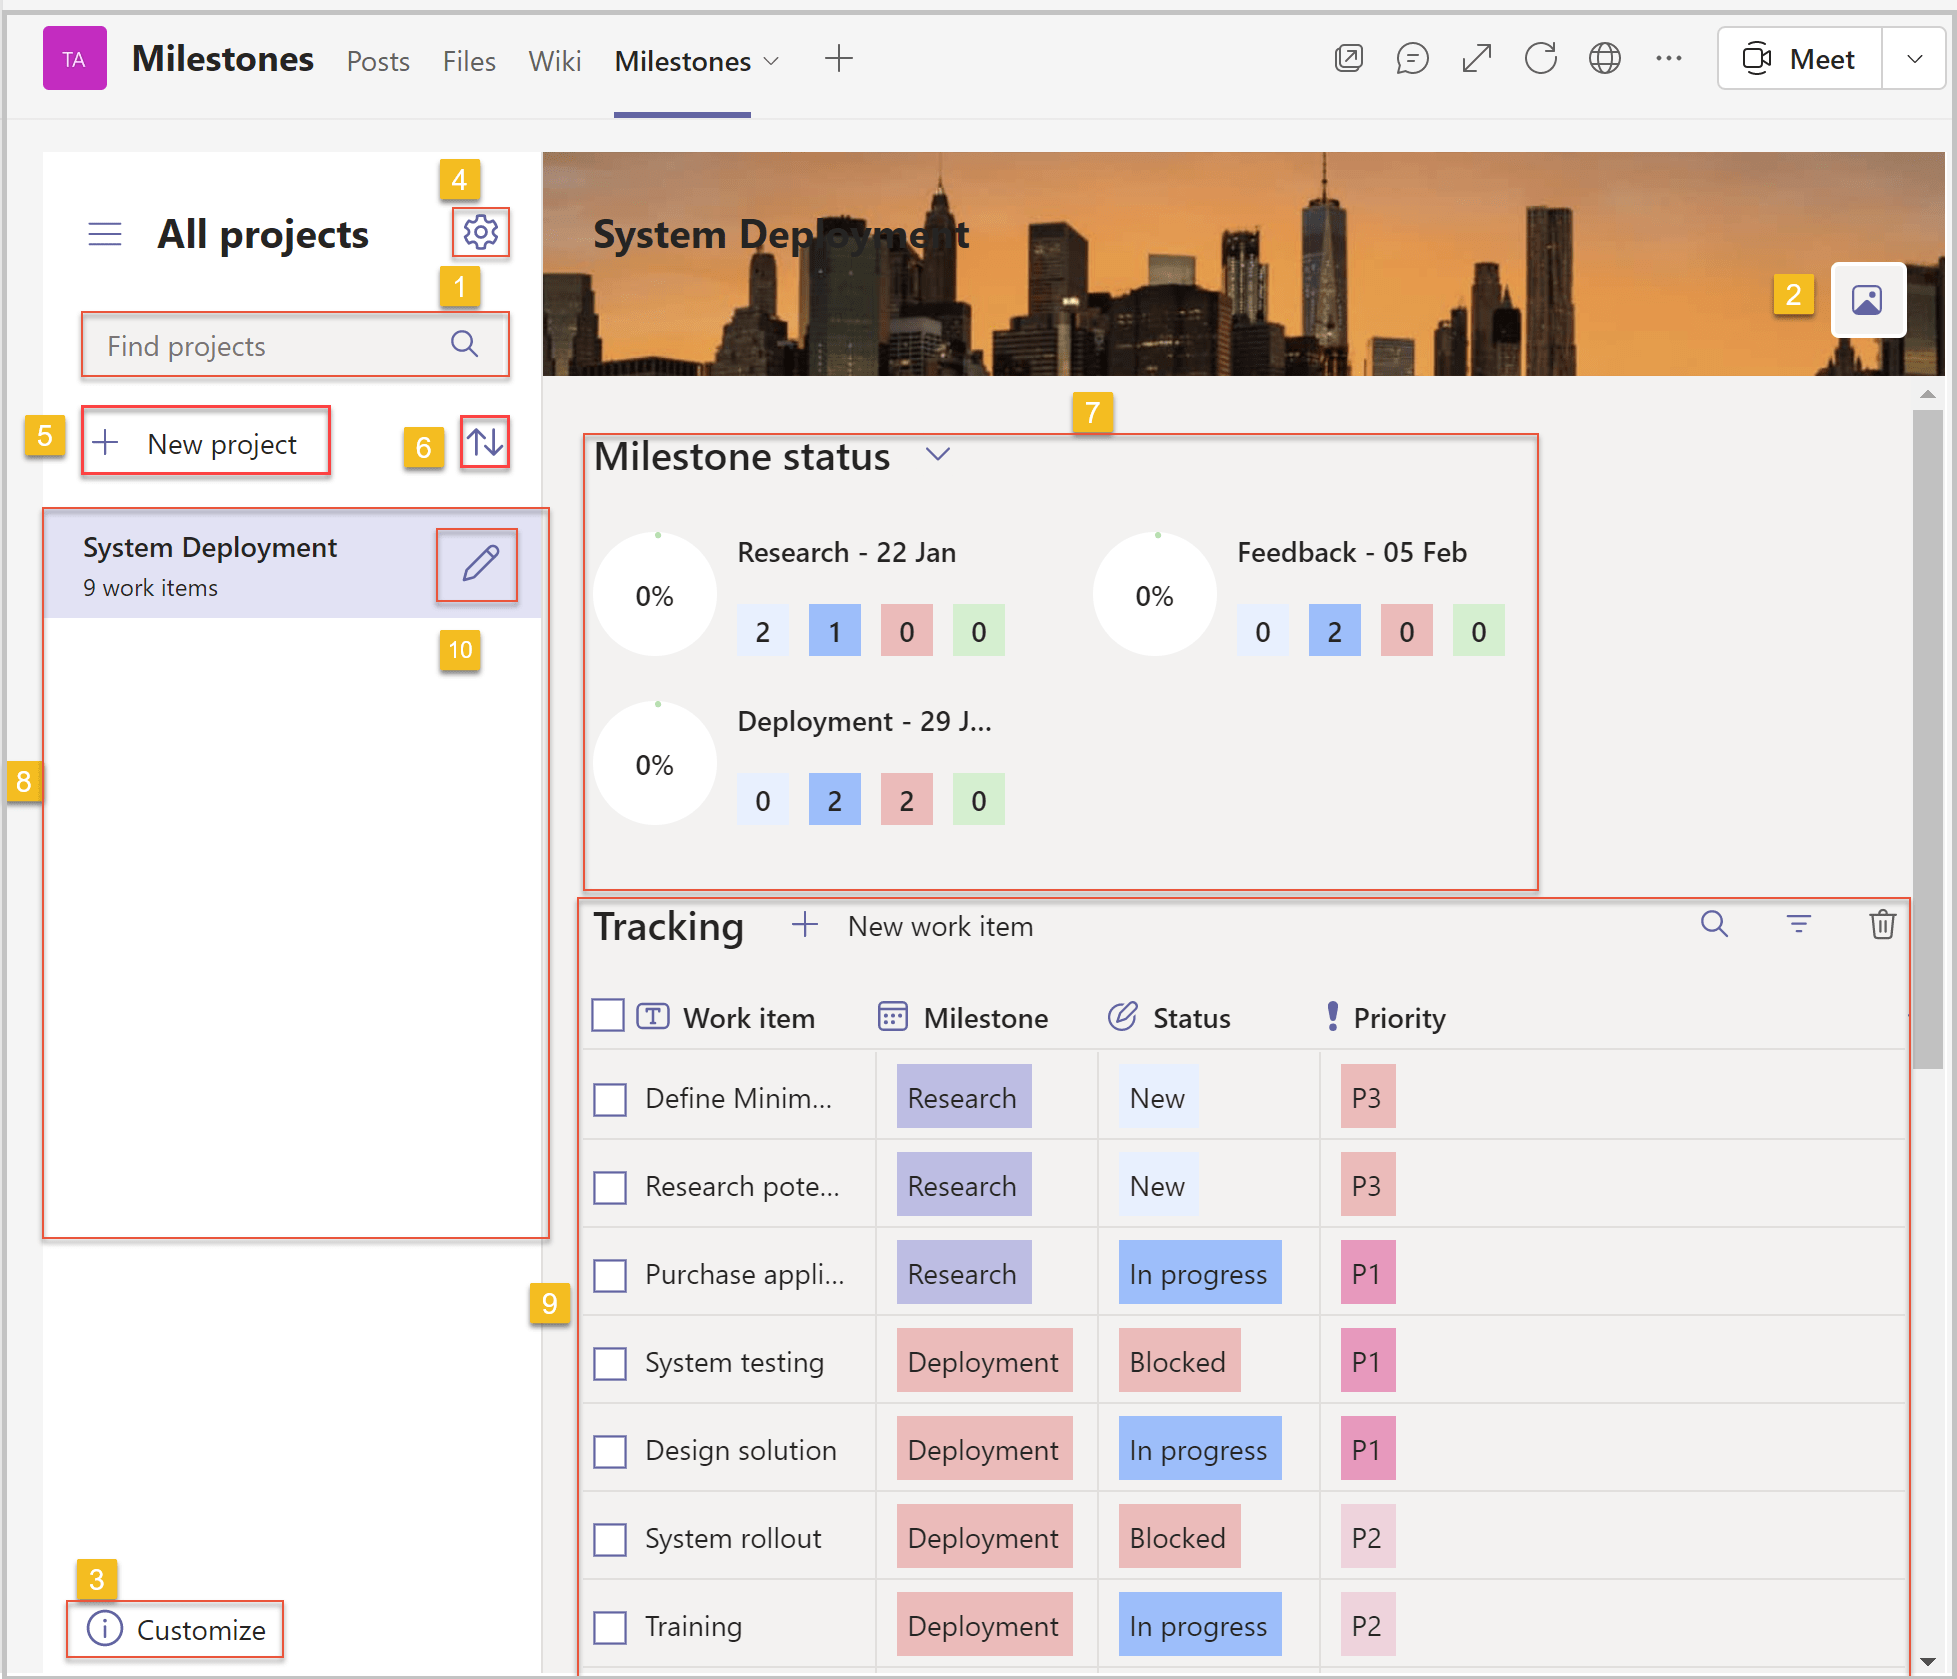Open the Wiki tab

click(554, 61)
